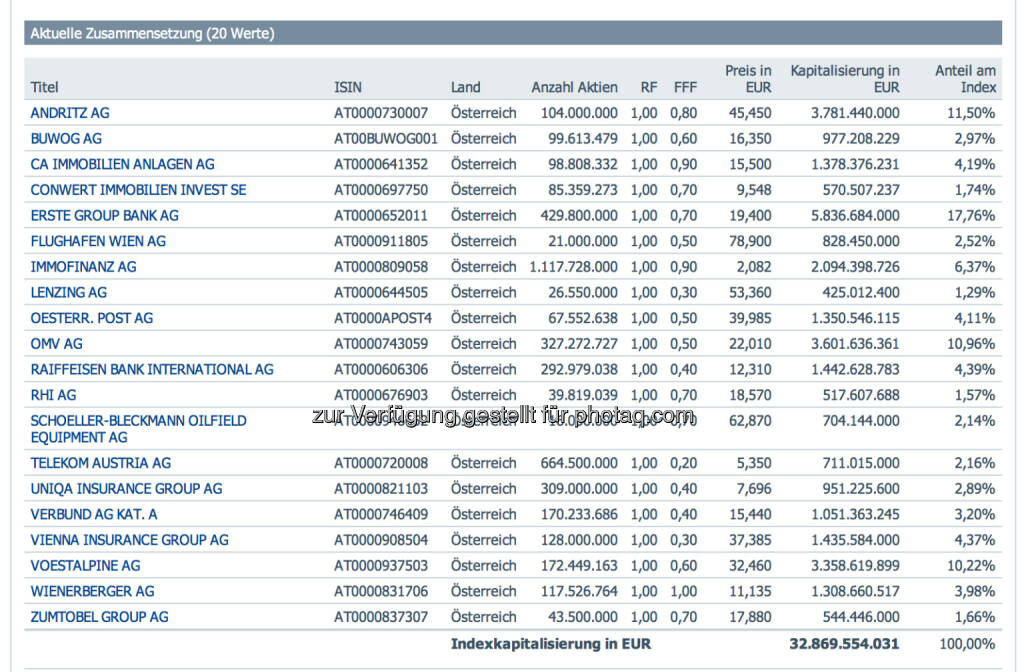This screenshot has height=672, width=1024.
Task: Open IMMOFINANZ AG stock page
Action: click(x=83, y=267)
